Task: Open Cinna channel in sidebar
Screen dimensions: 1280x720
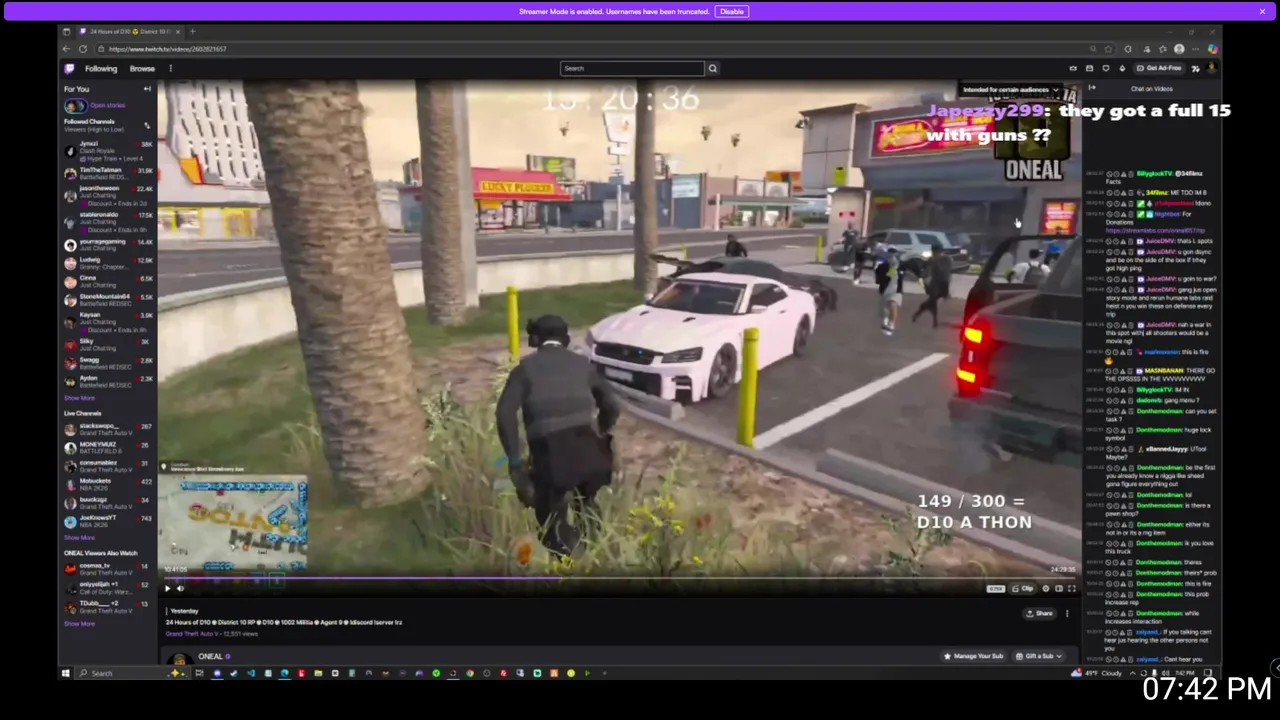Action: [x=108, y=281]
